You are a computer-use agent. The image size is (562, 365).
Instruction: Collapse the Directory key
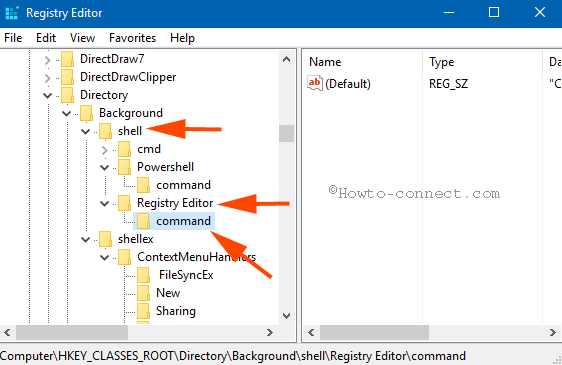tap(47, 95)
